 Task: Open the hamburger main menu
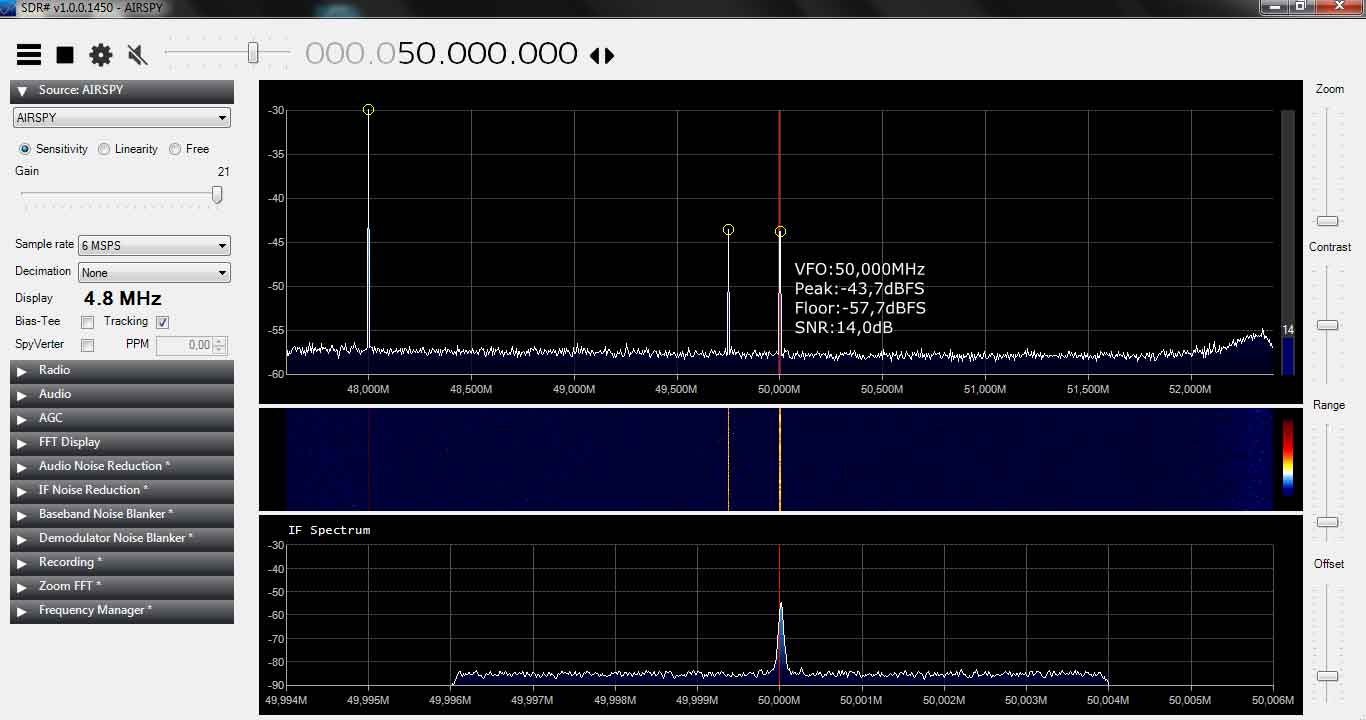(29, 55)
